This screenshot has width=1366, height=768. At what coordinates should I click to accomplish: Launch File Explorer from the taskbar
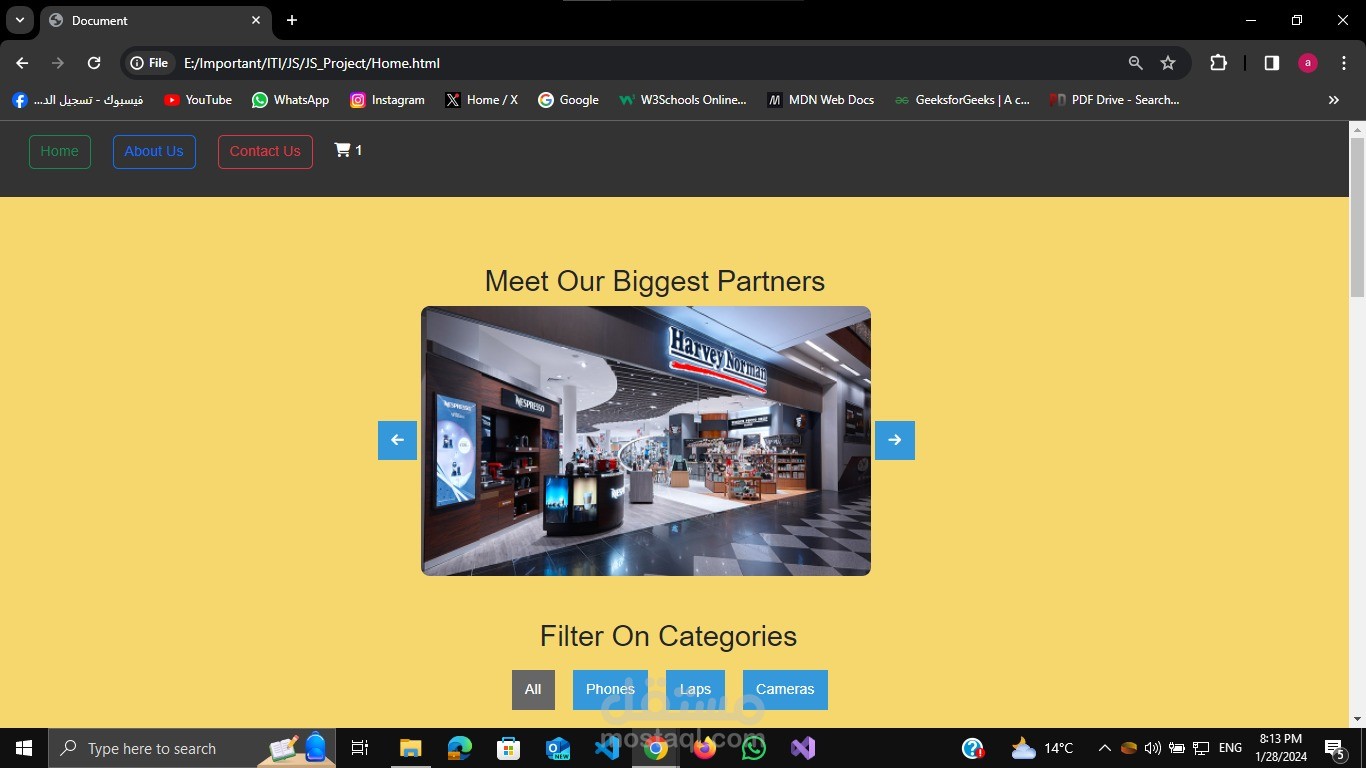(x=411, y=748)
